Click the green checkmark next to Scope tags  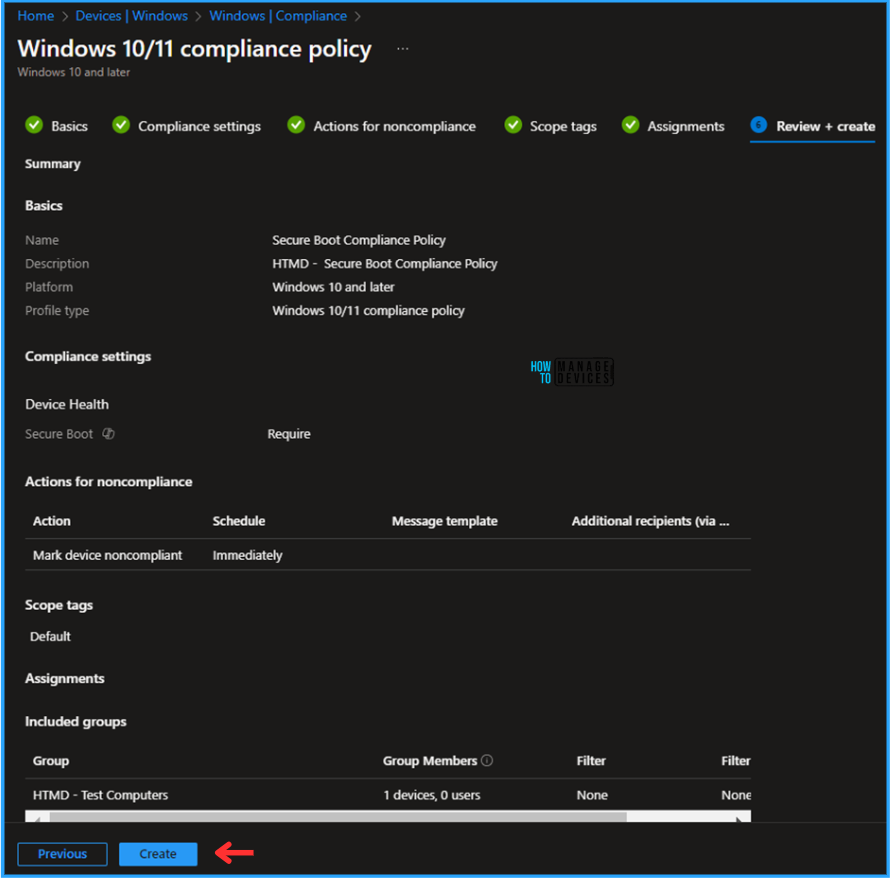click(x=513, y=125)
